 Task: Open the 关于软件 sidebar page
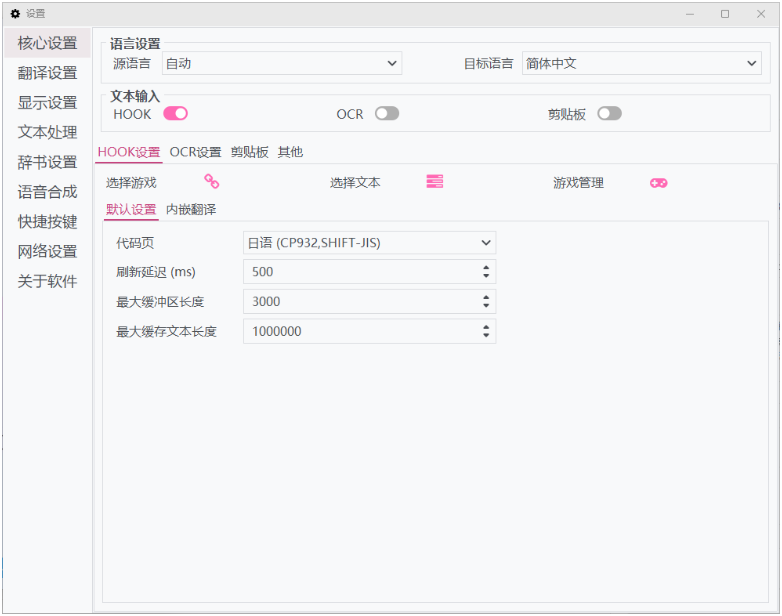47,282
